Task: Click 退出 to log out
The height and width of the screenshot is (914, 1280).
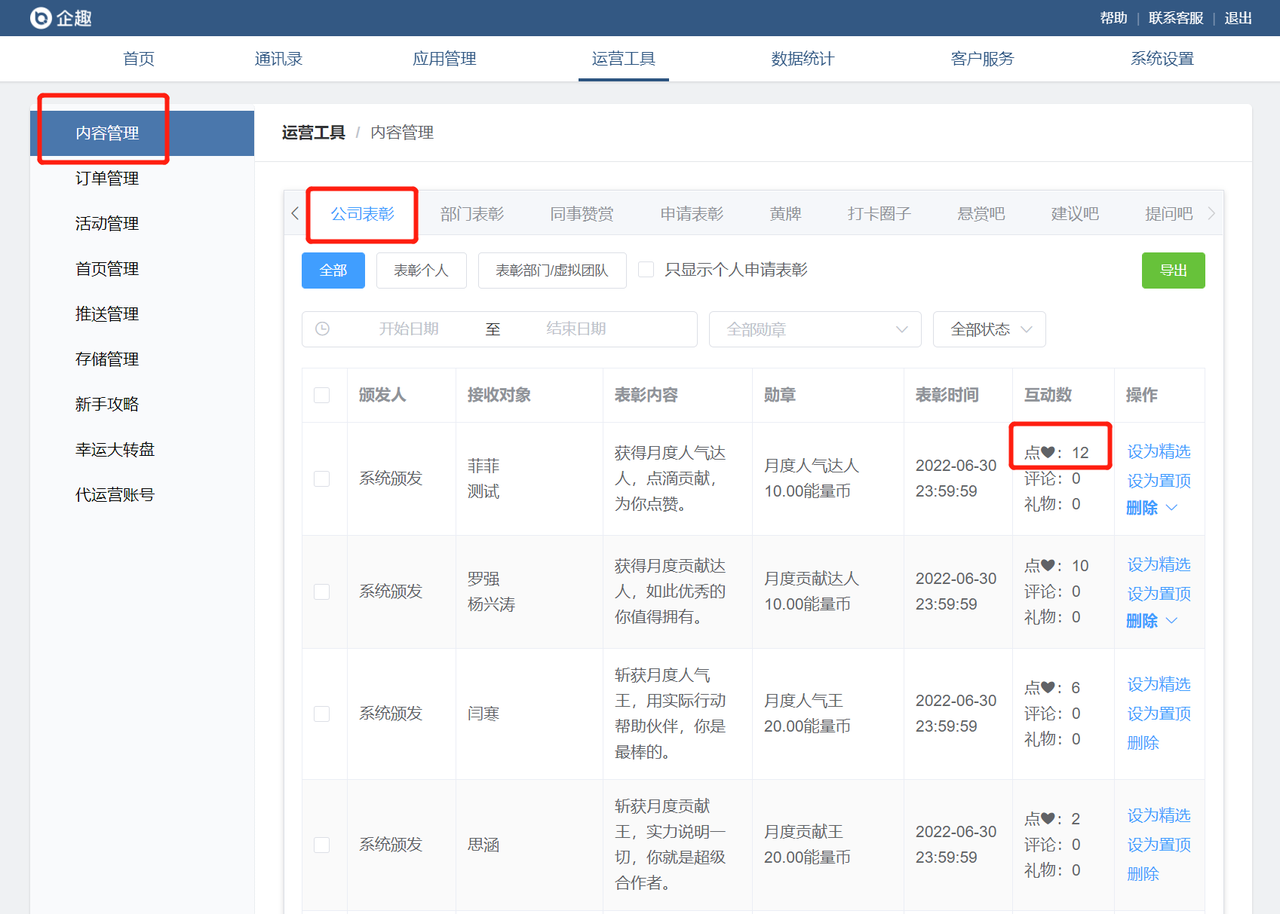Action: 1238,18
